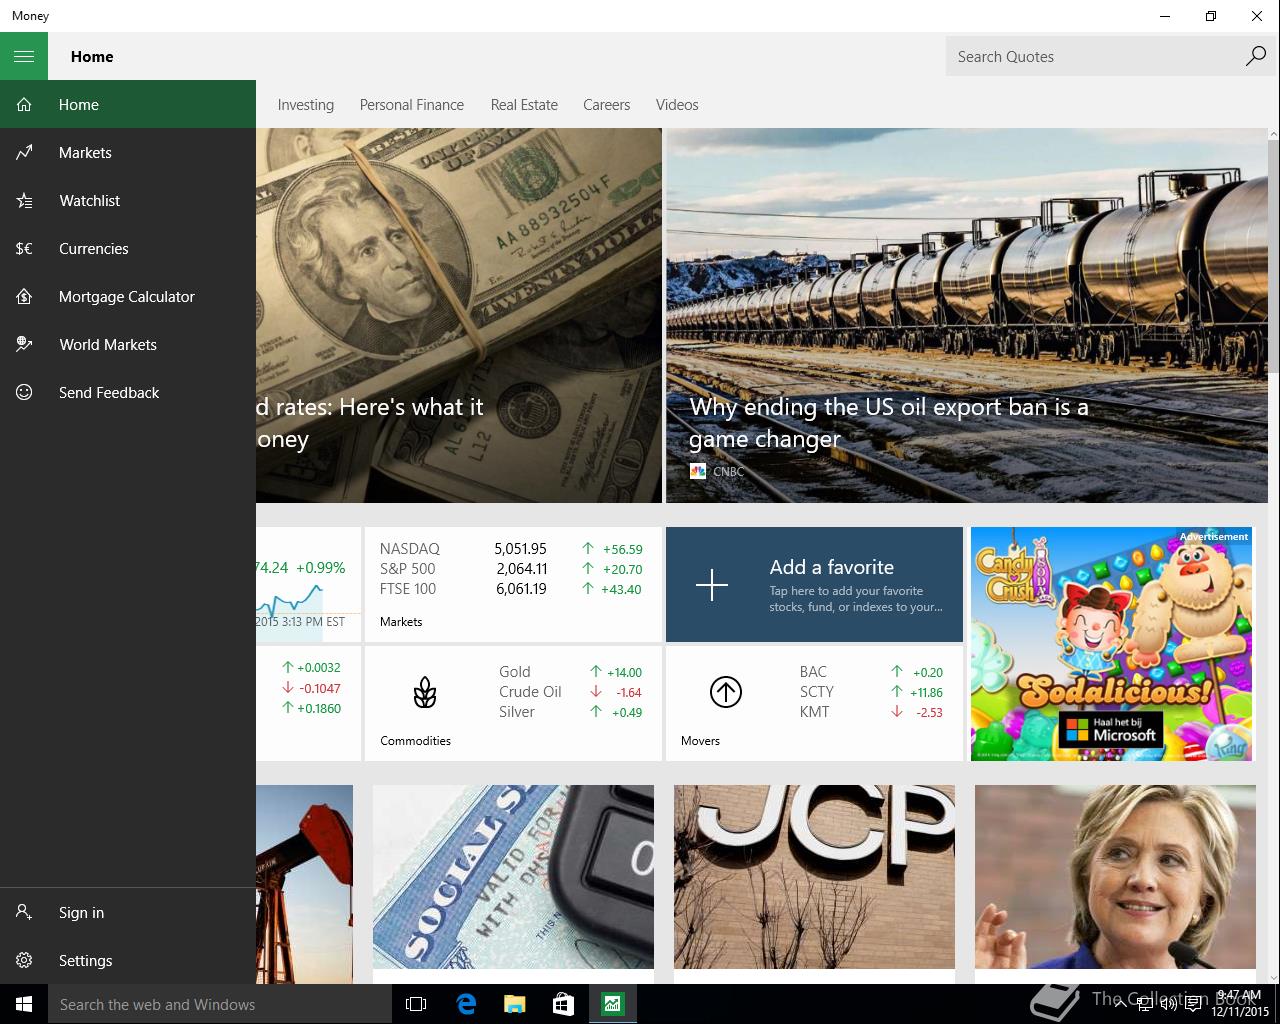Open the oil pump jack article thumbnail

[304, 884]
